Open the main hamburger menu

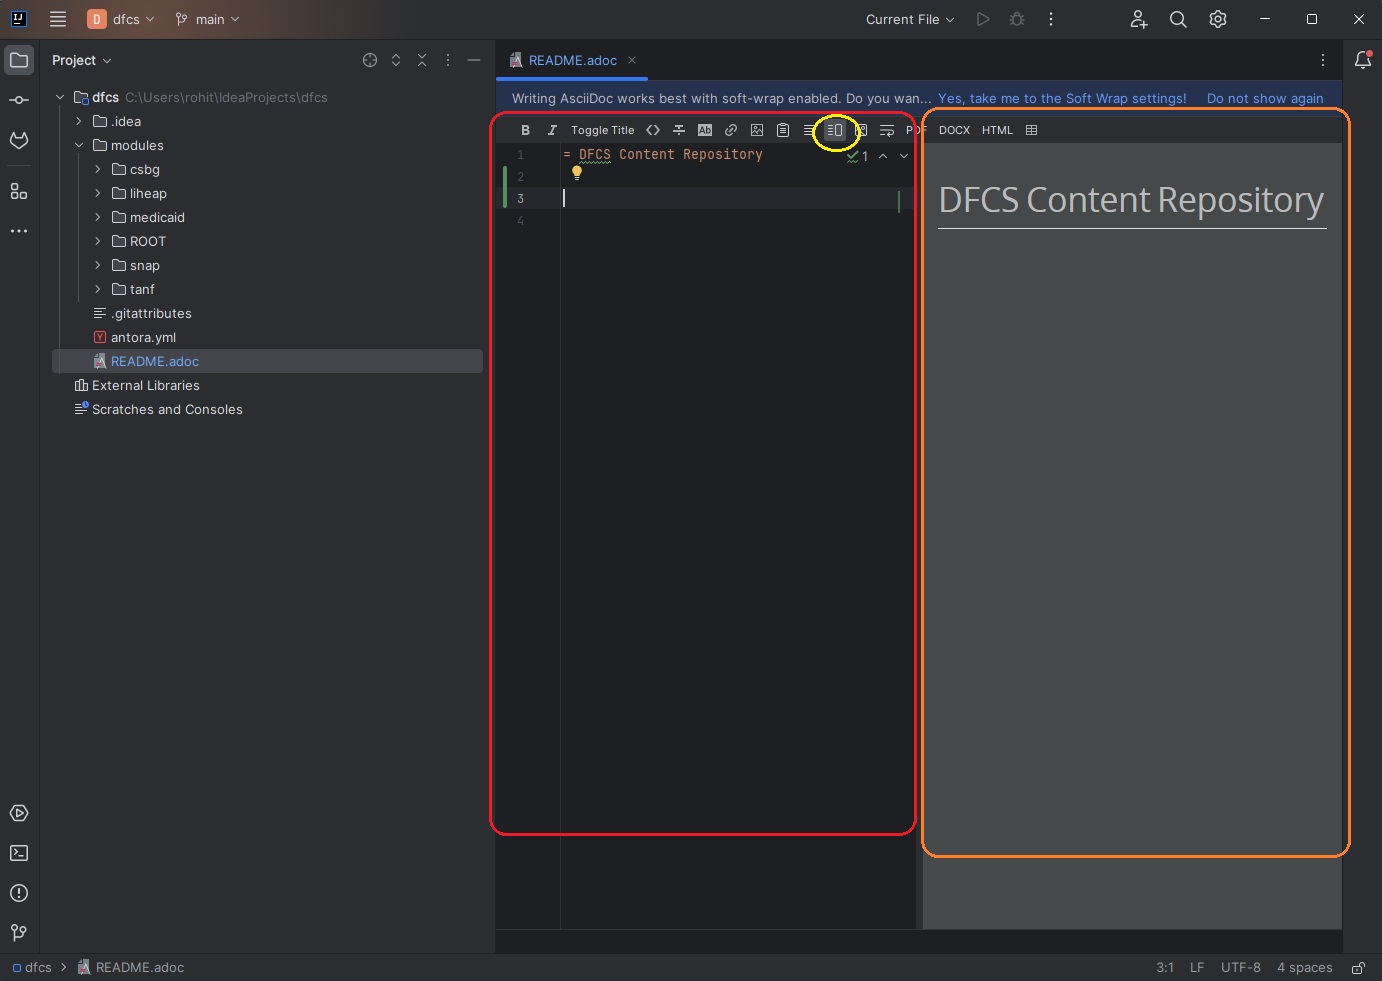tap(58, 19)
